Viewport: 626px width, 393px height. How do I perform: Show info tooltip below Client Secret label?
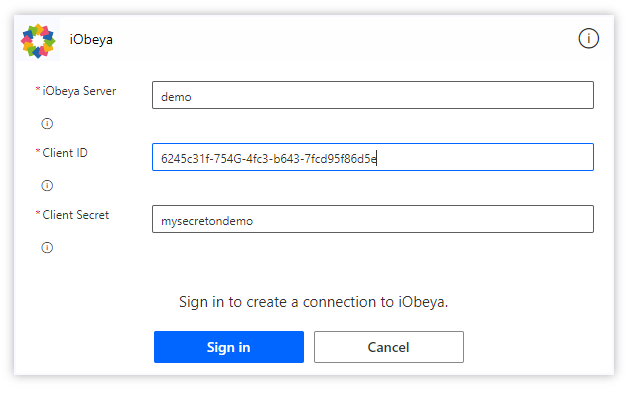(47, 248)
